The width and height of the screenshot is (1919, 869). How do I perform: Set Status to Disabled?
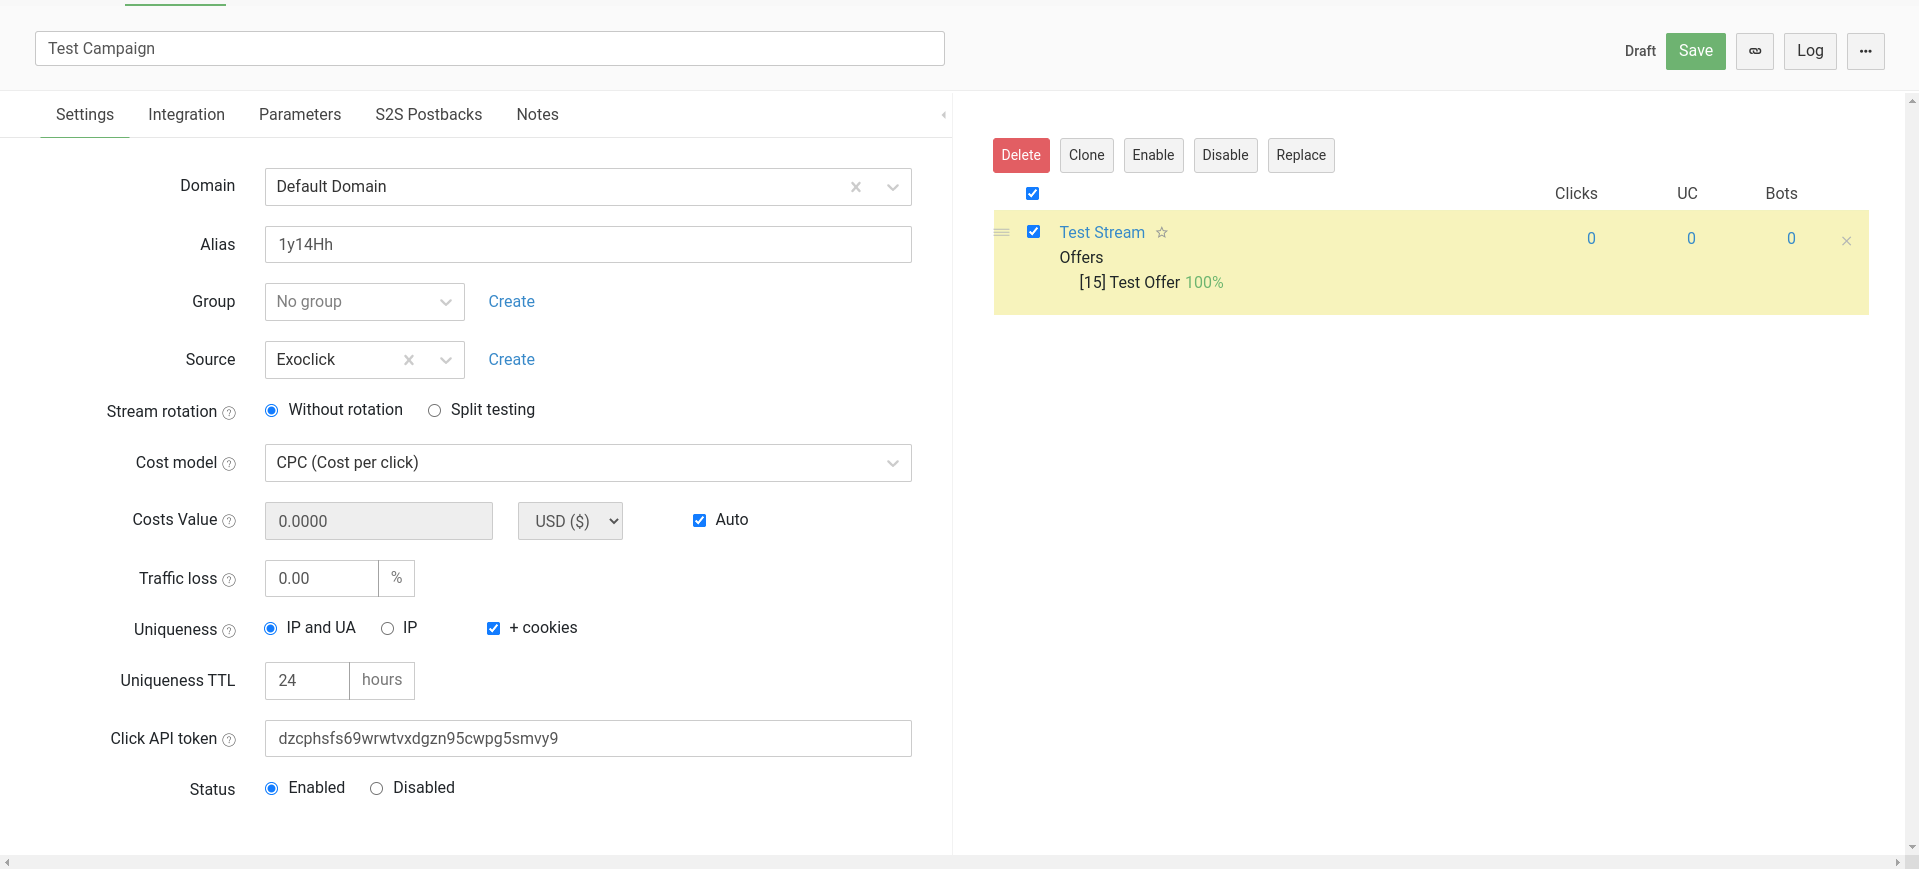point(377,789)
